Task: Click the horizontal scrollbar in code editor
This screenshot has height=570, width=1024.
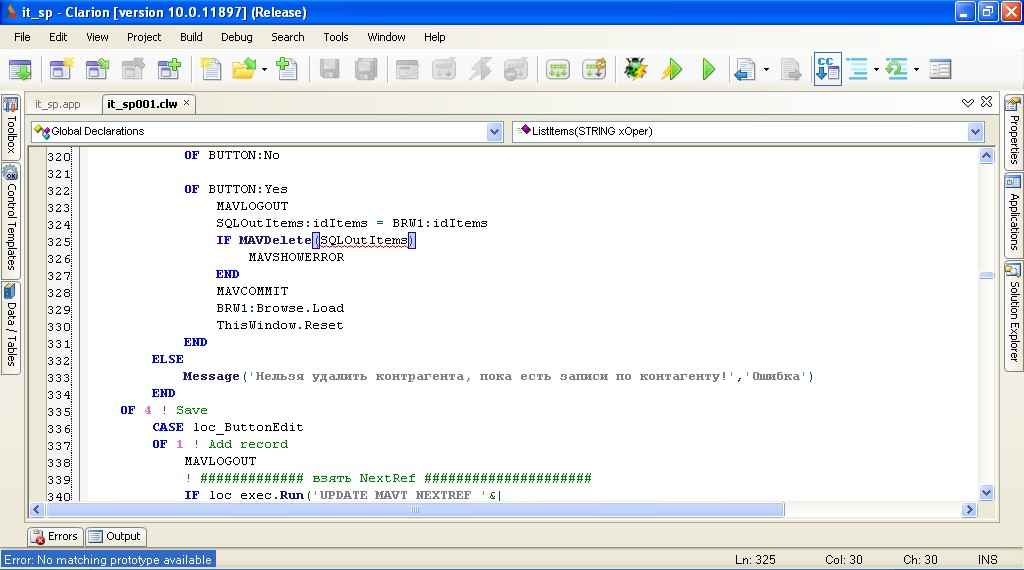Action: (415, 510)
